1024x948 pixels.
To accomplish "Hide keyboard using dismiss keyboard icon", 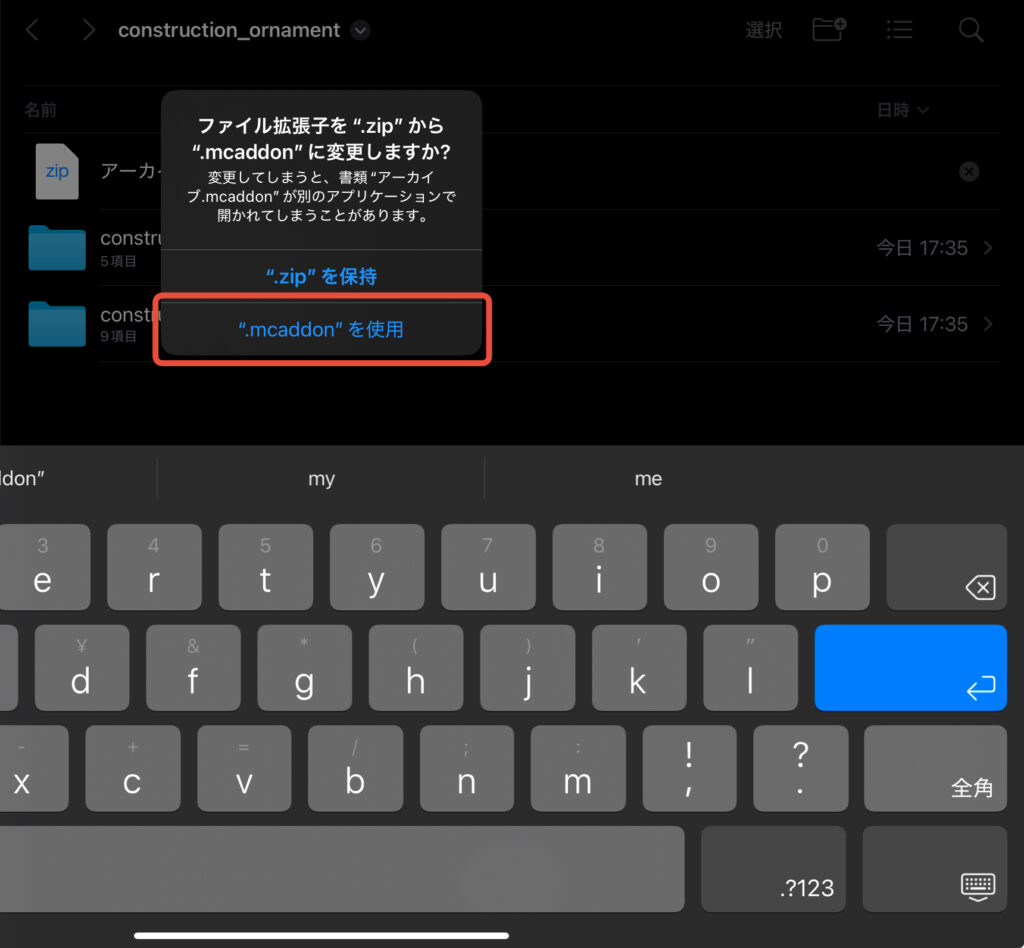I will (977, 884).
